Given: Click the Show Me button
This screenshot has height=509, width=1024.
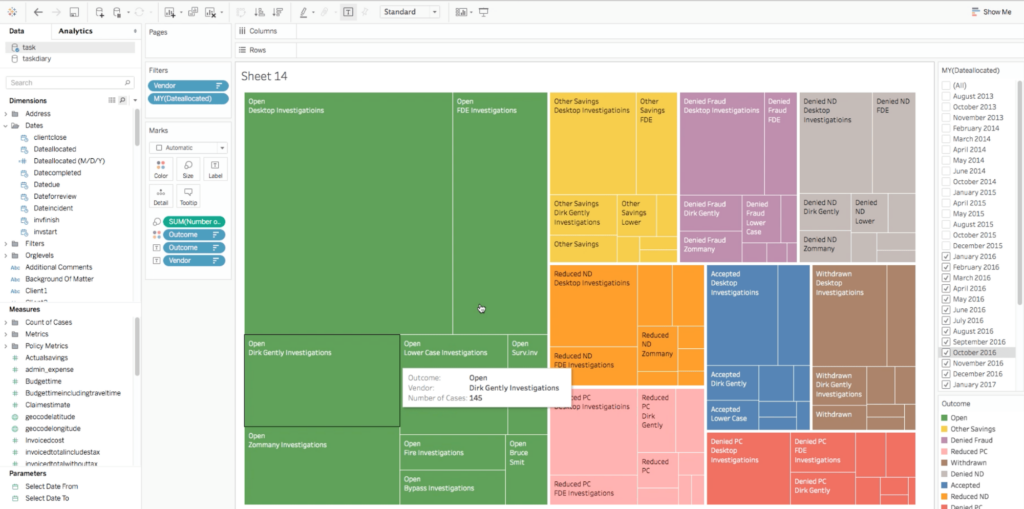Looking at the screenshot, I should (x=990, y=12).
